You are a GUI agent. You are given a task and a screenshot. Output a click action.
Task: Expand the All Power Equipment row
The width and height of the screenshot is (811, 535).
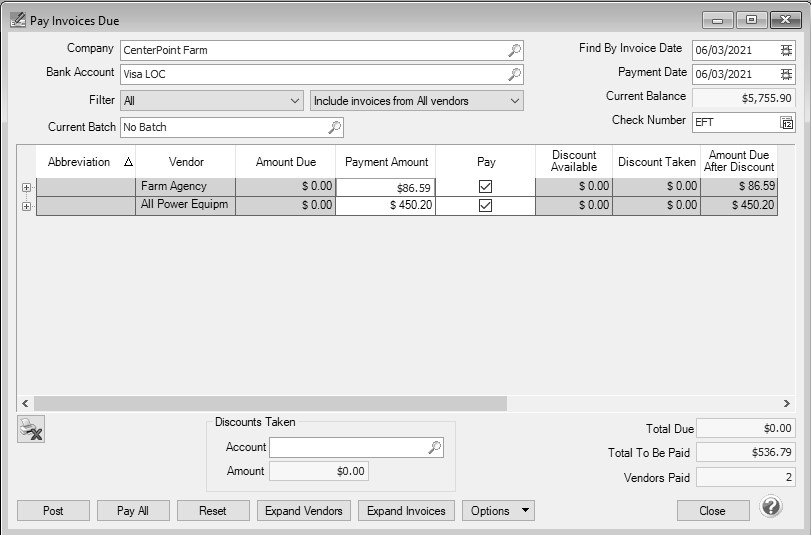click(x=26, y=206)
